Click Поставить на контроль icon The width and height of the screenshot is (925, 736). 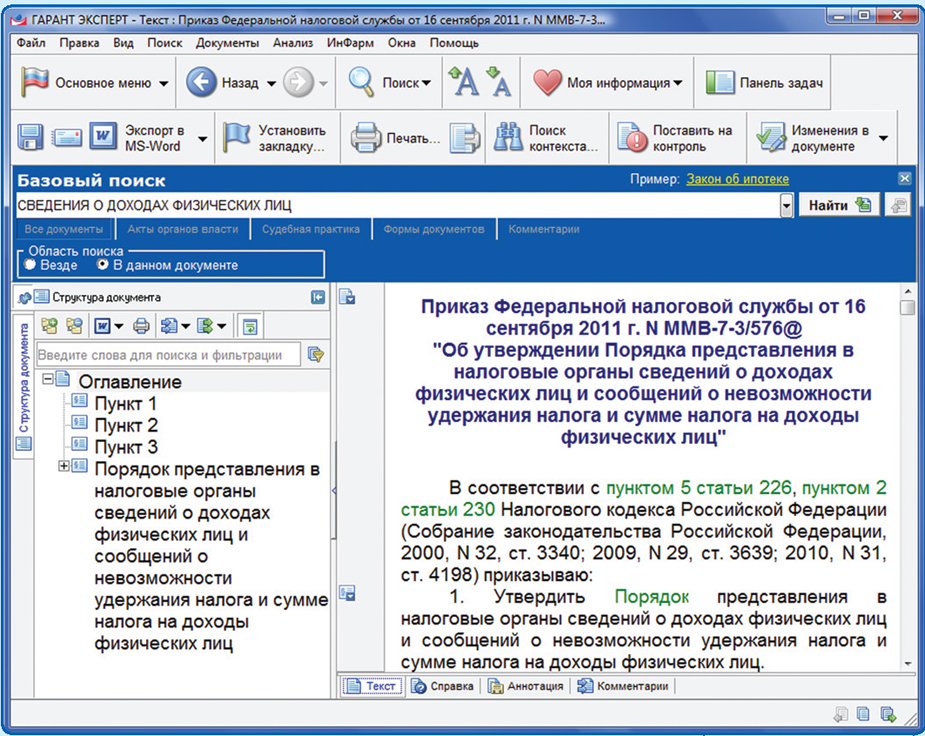632,138
